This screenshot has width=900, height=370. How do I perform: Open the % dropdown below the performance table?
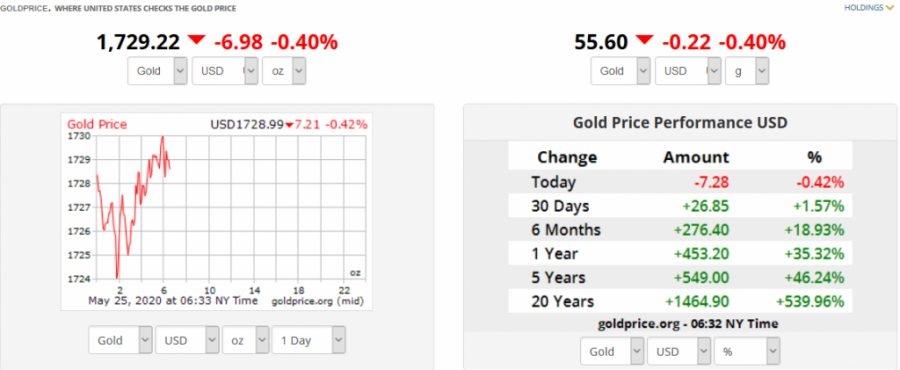click(x=747, y=351)
